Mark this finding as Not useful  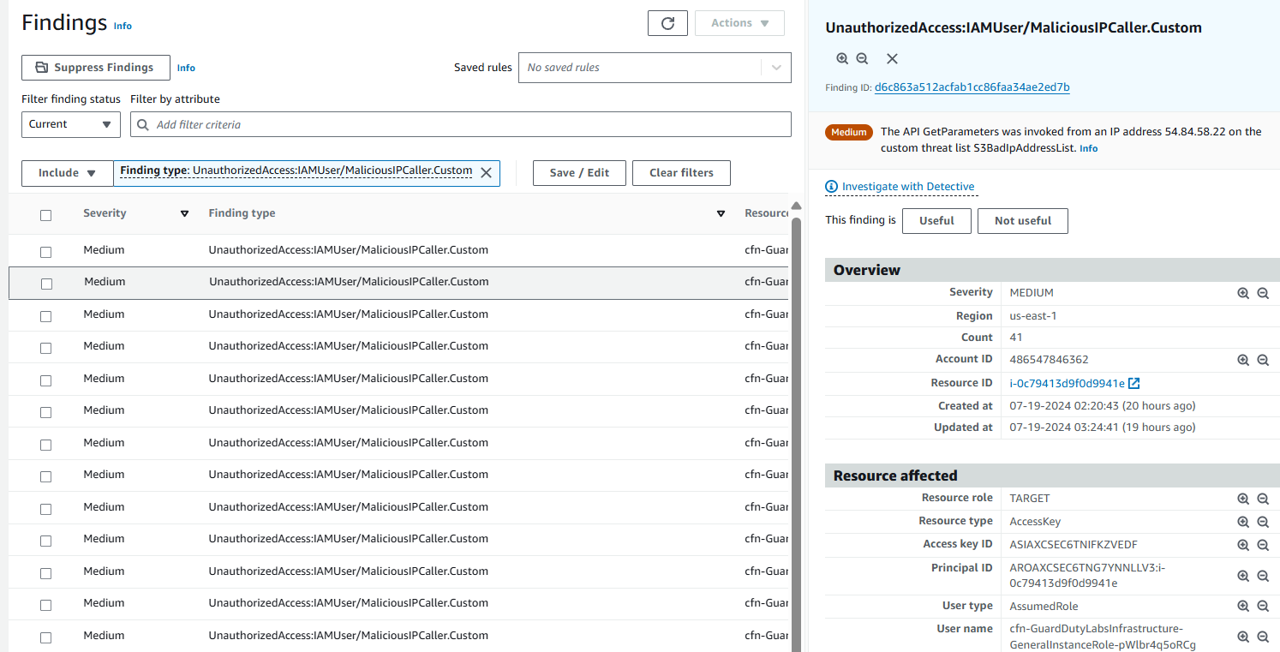pyautogui.click(x=1023, y=221)
